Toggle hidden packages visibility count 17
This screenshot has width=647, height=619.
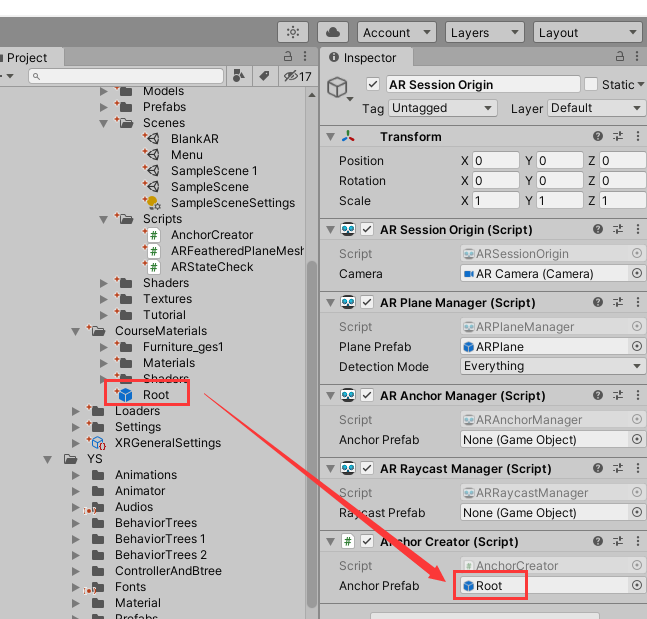[x=298, y=76]
